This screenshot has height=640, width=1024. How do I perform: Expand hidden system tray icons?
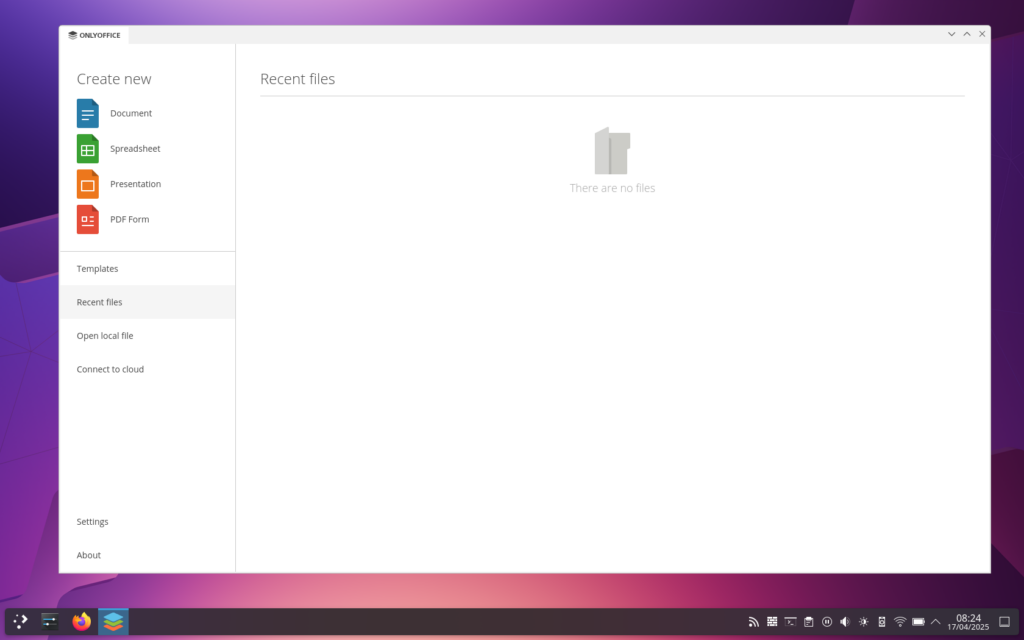click(935, 622)
